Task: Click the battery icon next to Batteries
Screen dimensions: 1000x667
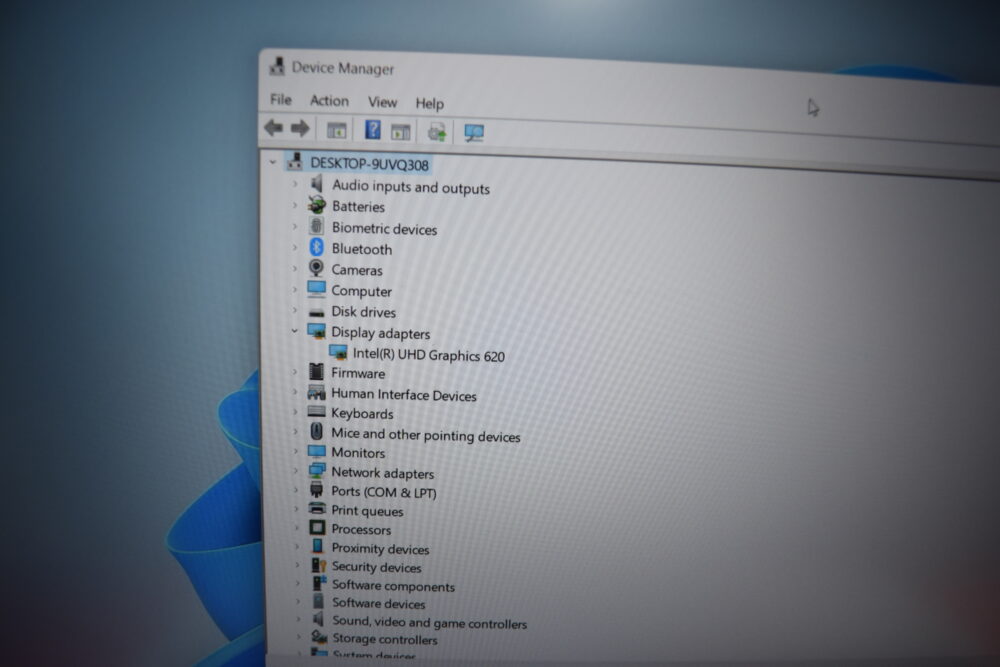Action: (317, 205)
